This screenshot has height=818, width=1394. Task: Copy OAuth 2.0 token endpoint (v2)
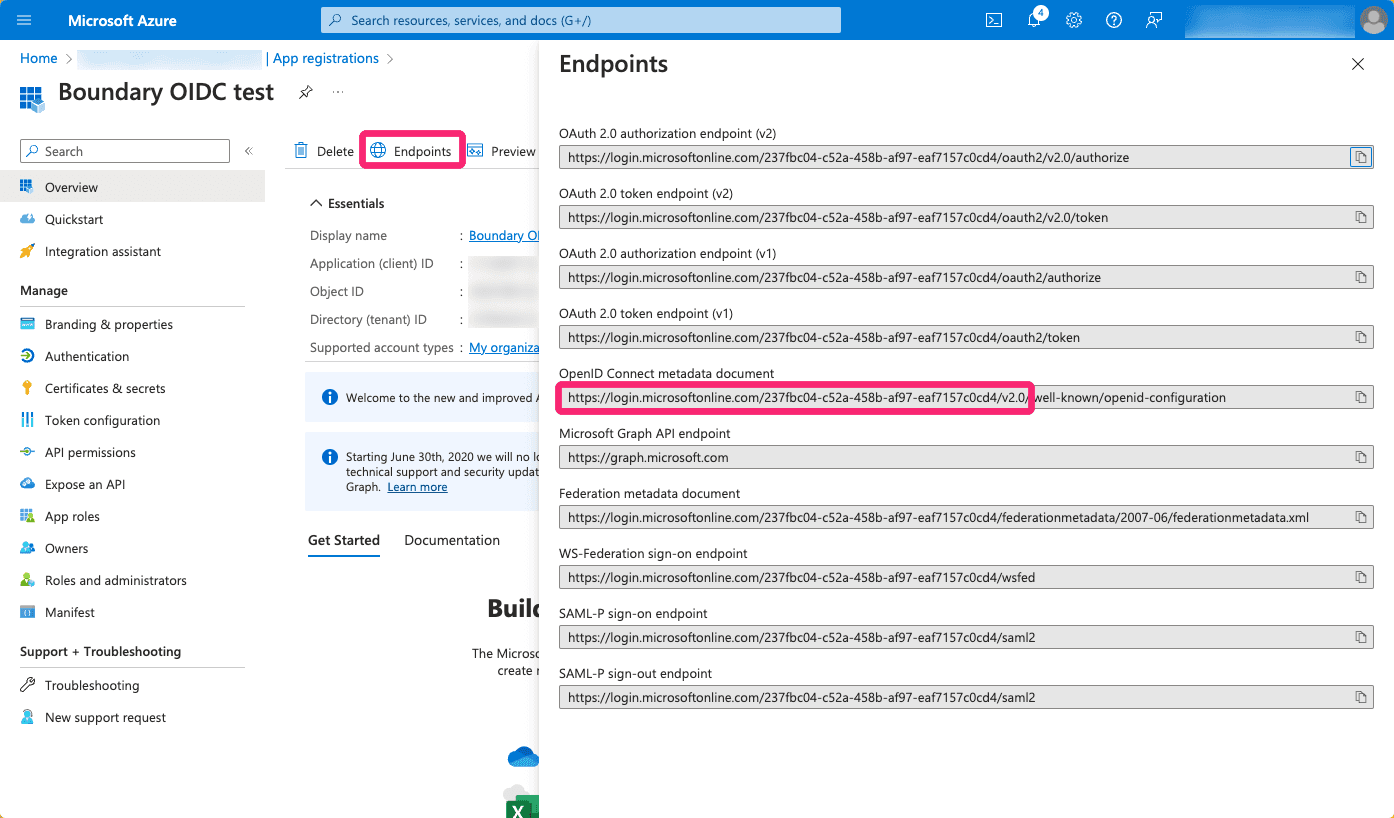point(1360,217)
